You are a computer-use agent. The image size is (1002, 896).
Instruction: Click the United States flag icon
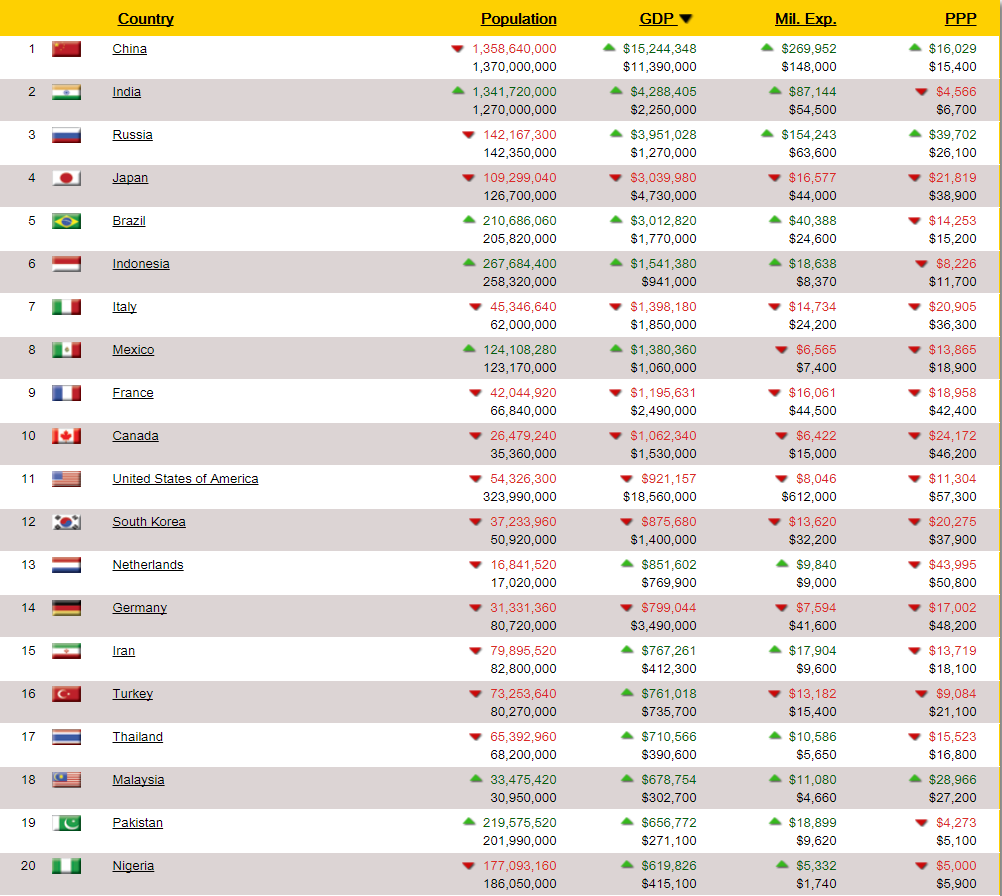pos(66,479)
